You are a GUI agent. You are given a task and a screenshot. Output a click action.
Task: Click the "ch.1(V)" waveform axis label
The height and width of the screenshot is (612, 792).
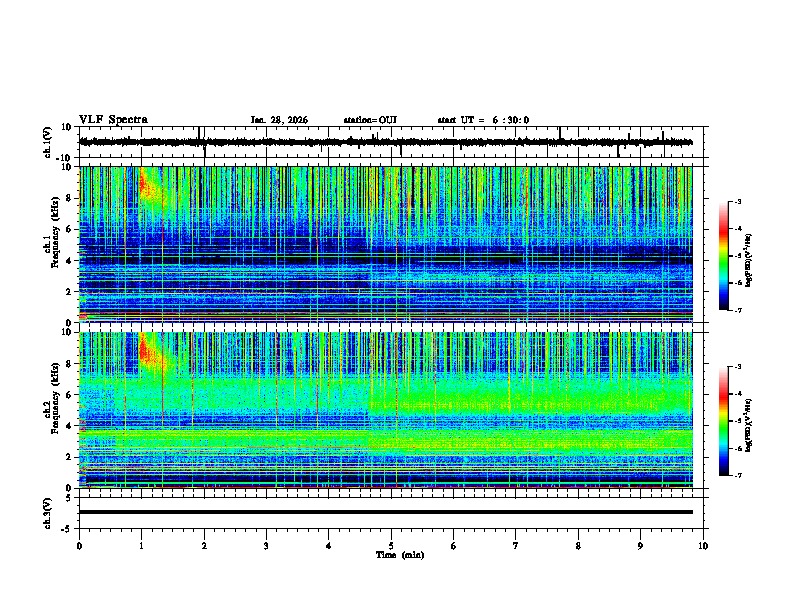(x=48, y=142)
